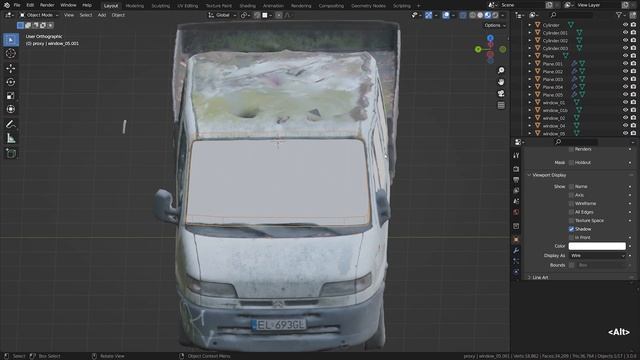Screen dimensions: 640x360
Task: Enable the Texture Space checkbox
Action: point(571,220)
